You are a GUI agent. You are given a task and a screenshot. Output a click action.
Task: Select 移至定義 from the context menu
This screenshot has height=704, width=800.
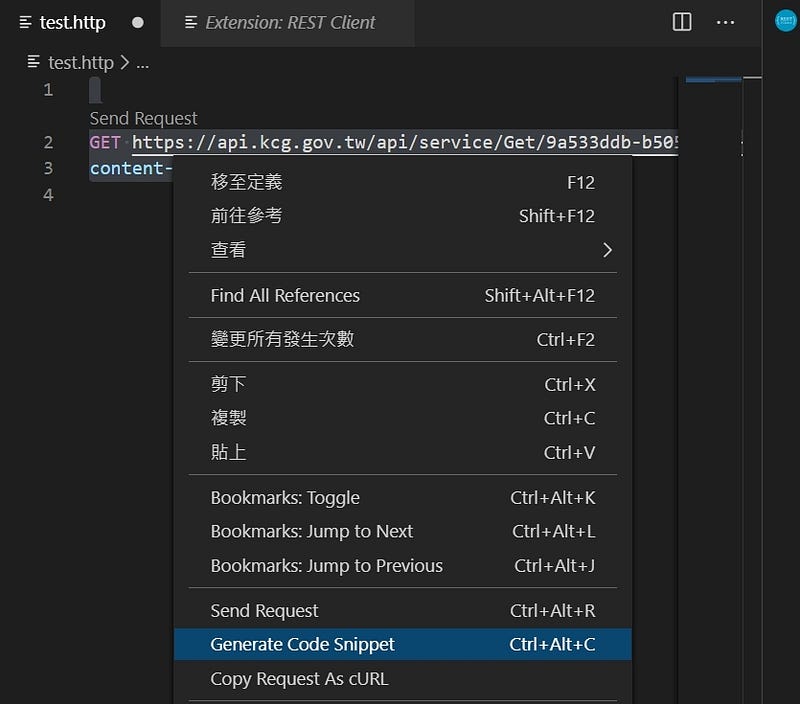pyautogui.click(x=246, y=182)
